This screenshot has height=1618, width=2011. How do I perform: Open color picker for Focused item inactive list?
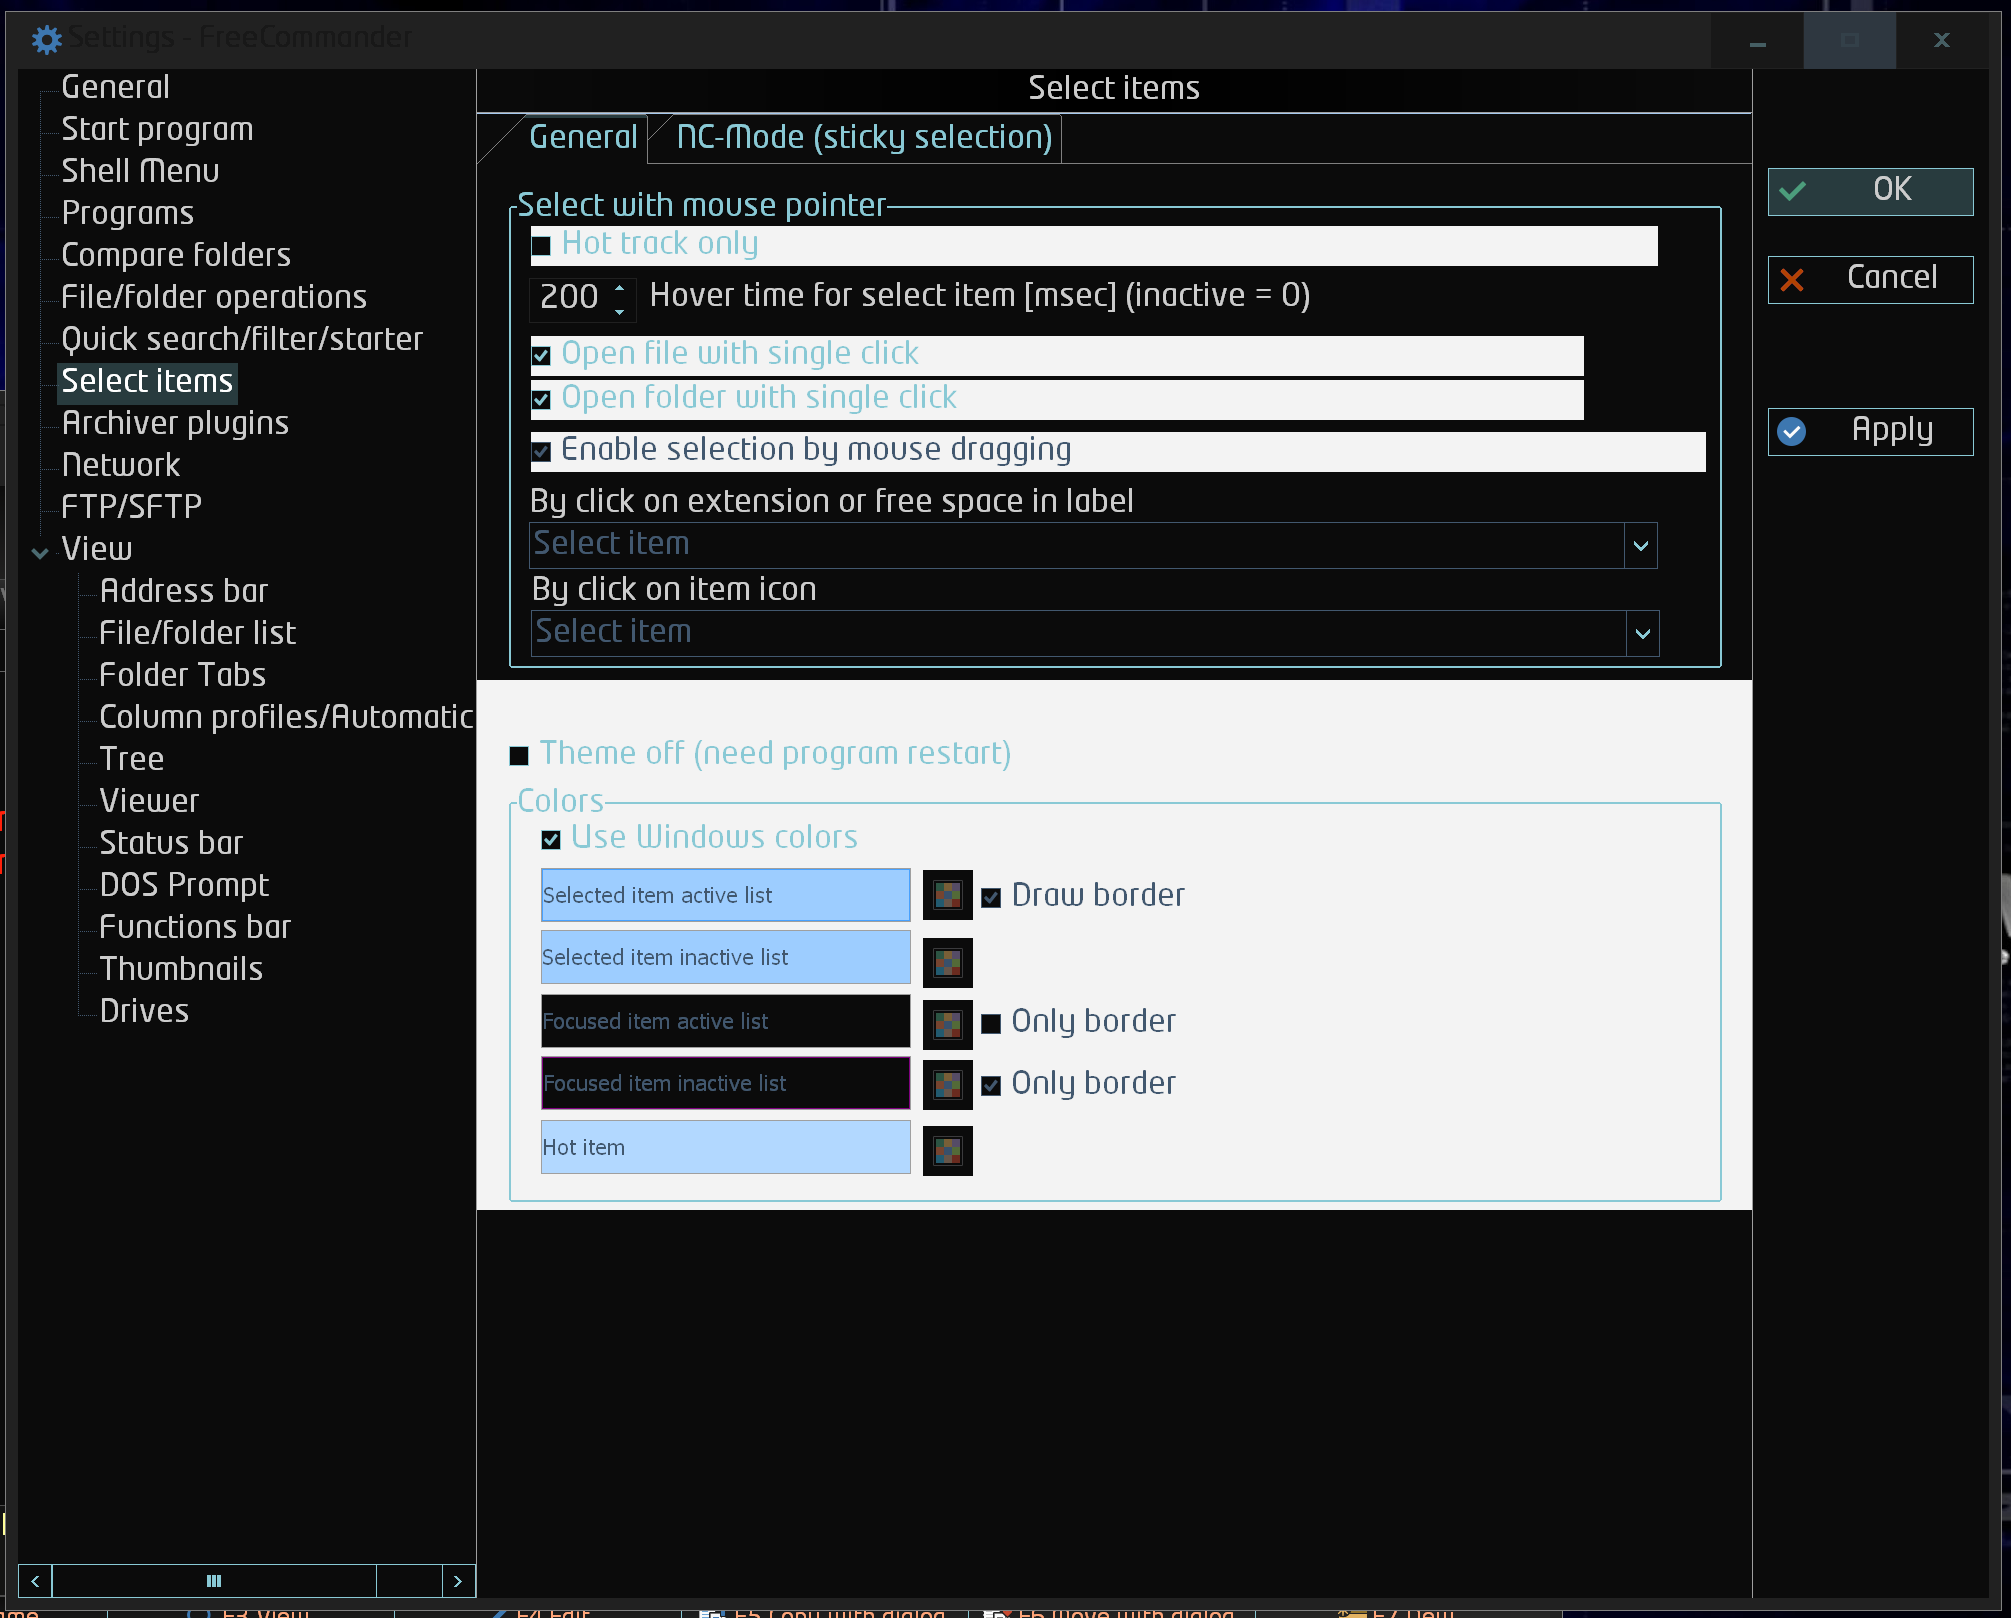tap(947, 1085)
